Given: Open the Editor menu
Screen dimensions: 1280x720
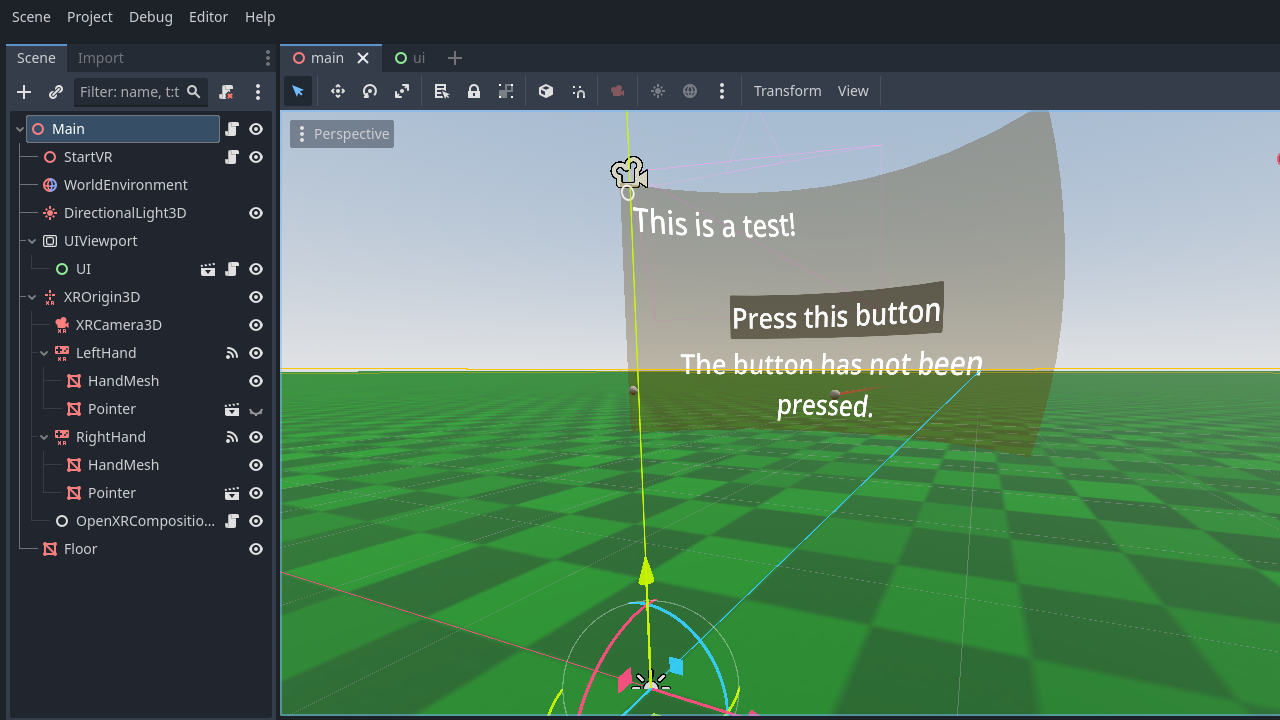Looking at the screenshot, I should (x=208, y=17).
